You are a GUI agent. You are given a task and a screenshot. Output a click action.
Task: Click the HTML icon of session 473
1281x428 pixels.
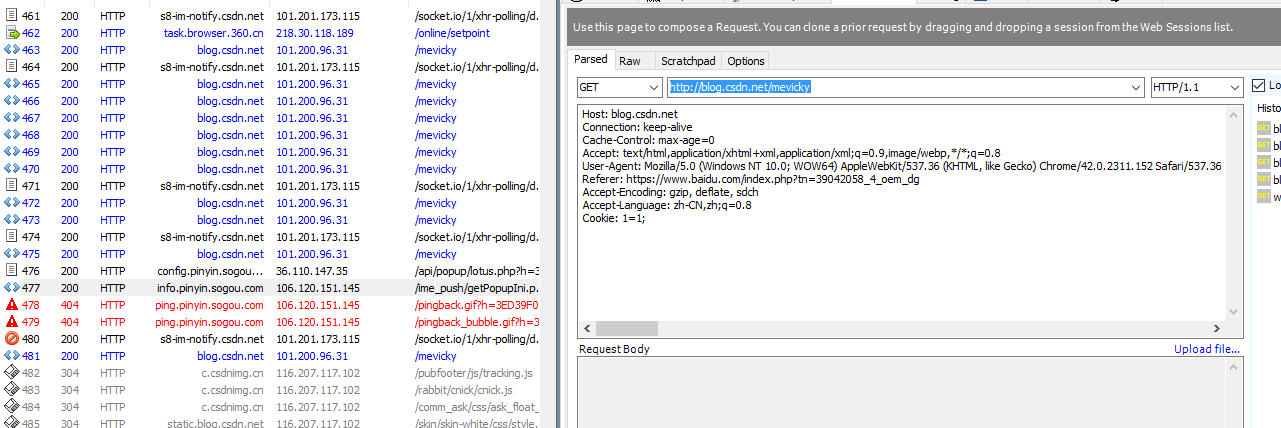pos(11,220)
